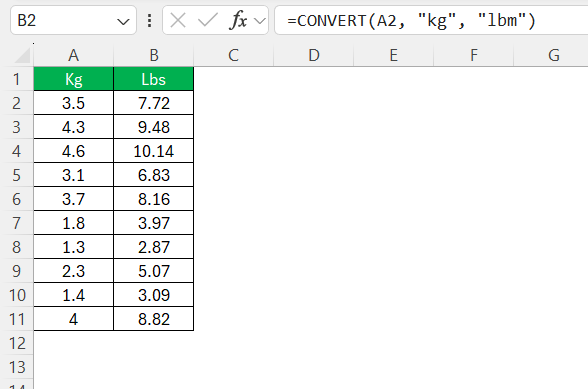
Task: Select row 10 header
Action: click(16, 295)
